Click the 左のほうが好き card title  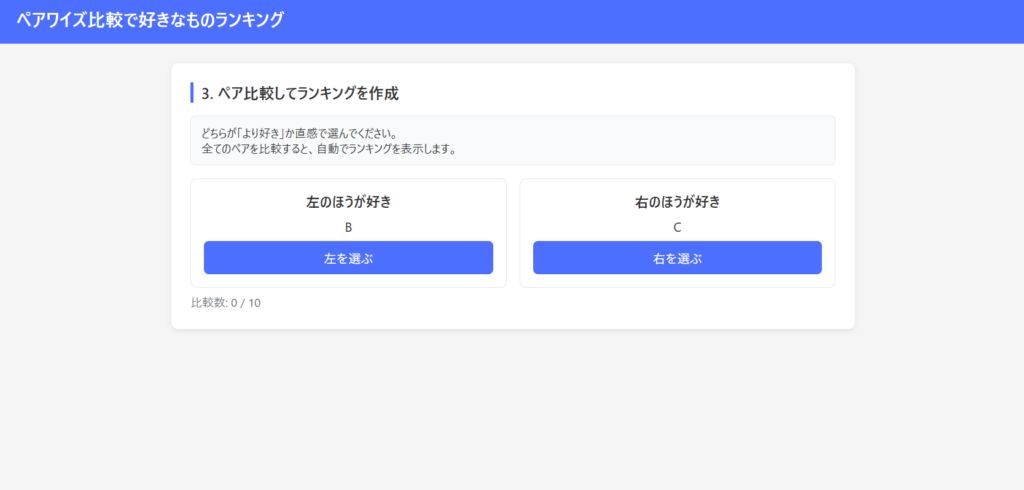348,202
